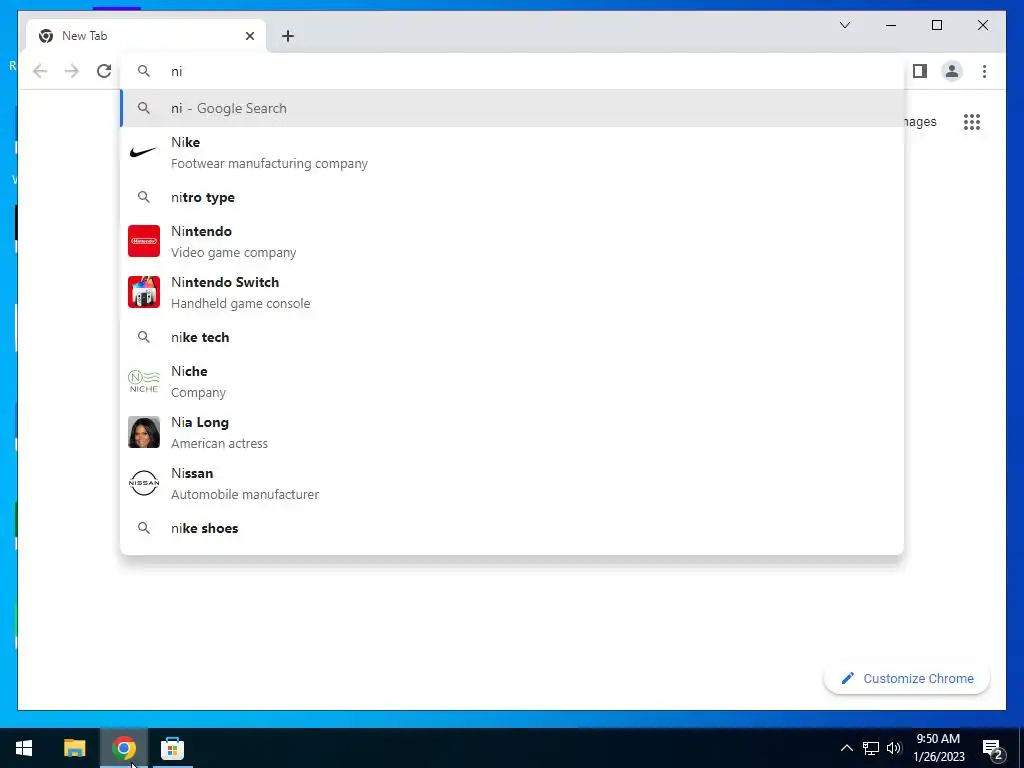Screen dimensions: 1024x768
Task: Click the green Niche logo icon
Action: click(x=144, y=381)
